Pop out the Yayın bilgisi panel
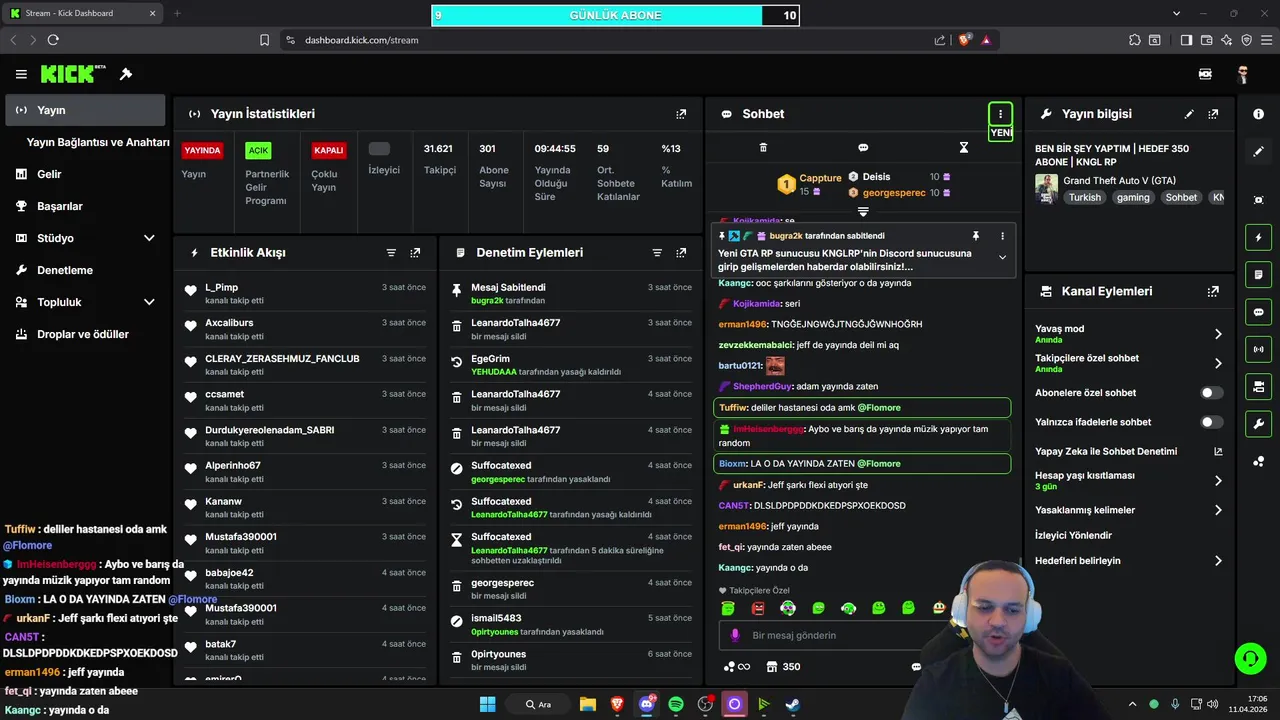The height and width of the screenshot is (720, 1280). 1213,114
